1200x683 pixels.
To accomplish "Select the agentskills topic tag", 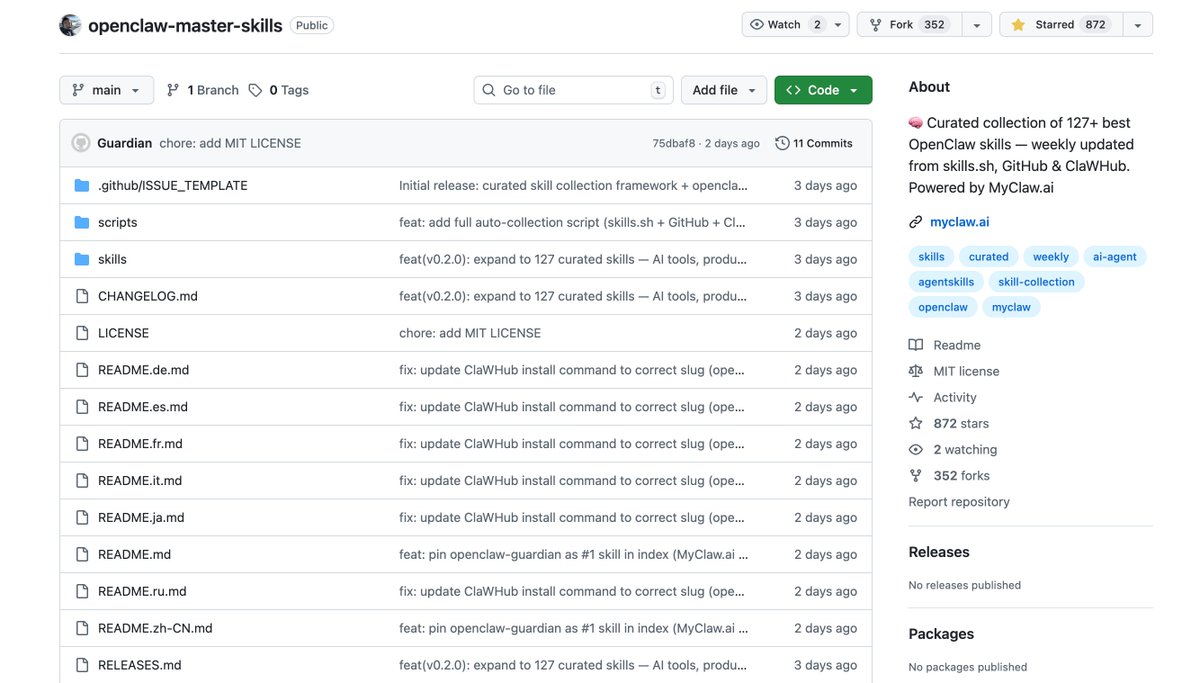I will (946, 282).
